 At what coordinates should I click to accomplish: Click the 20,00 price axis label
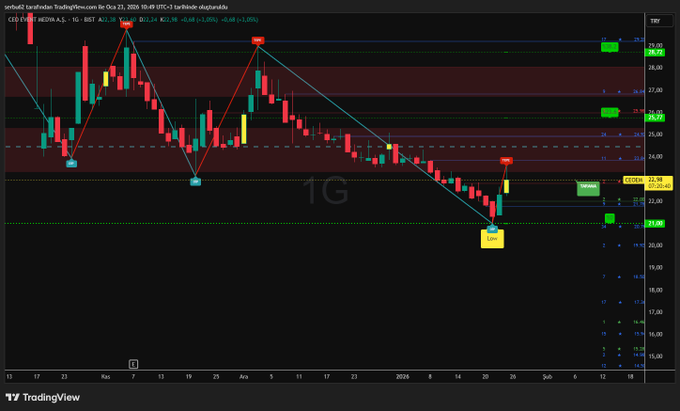click(655, 245)
